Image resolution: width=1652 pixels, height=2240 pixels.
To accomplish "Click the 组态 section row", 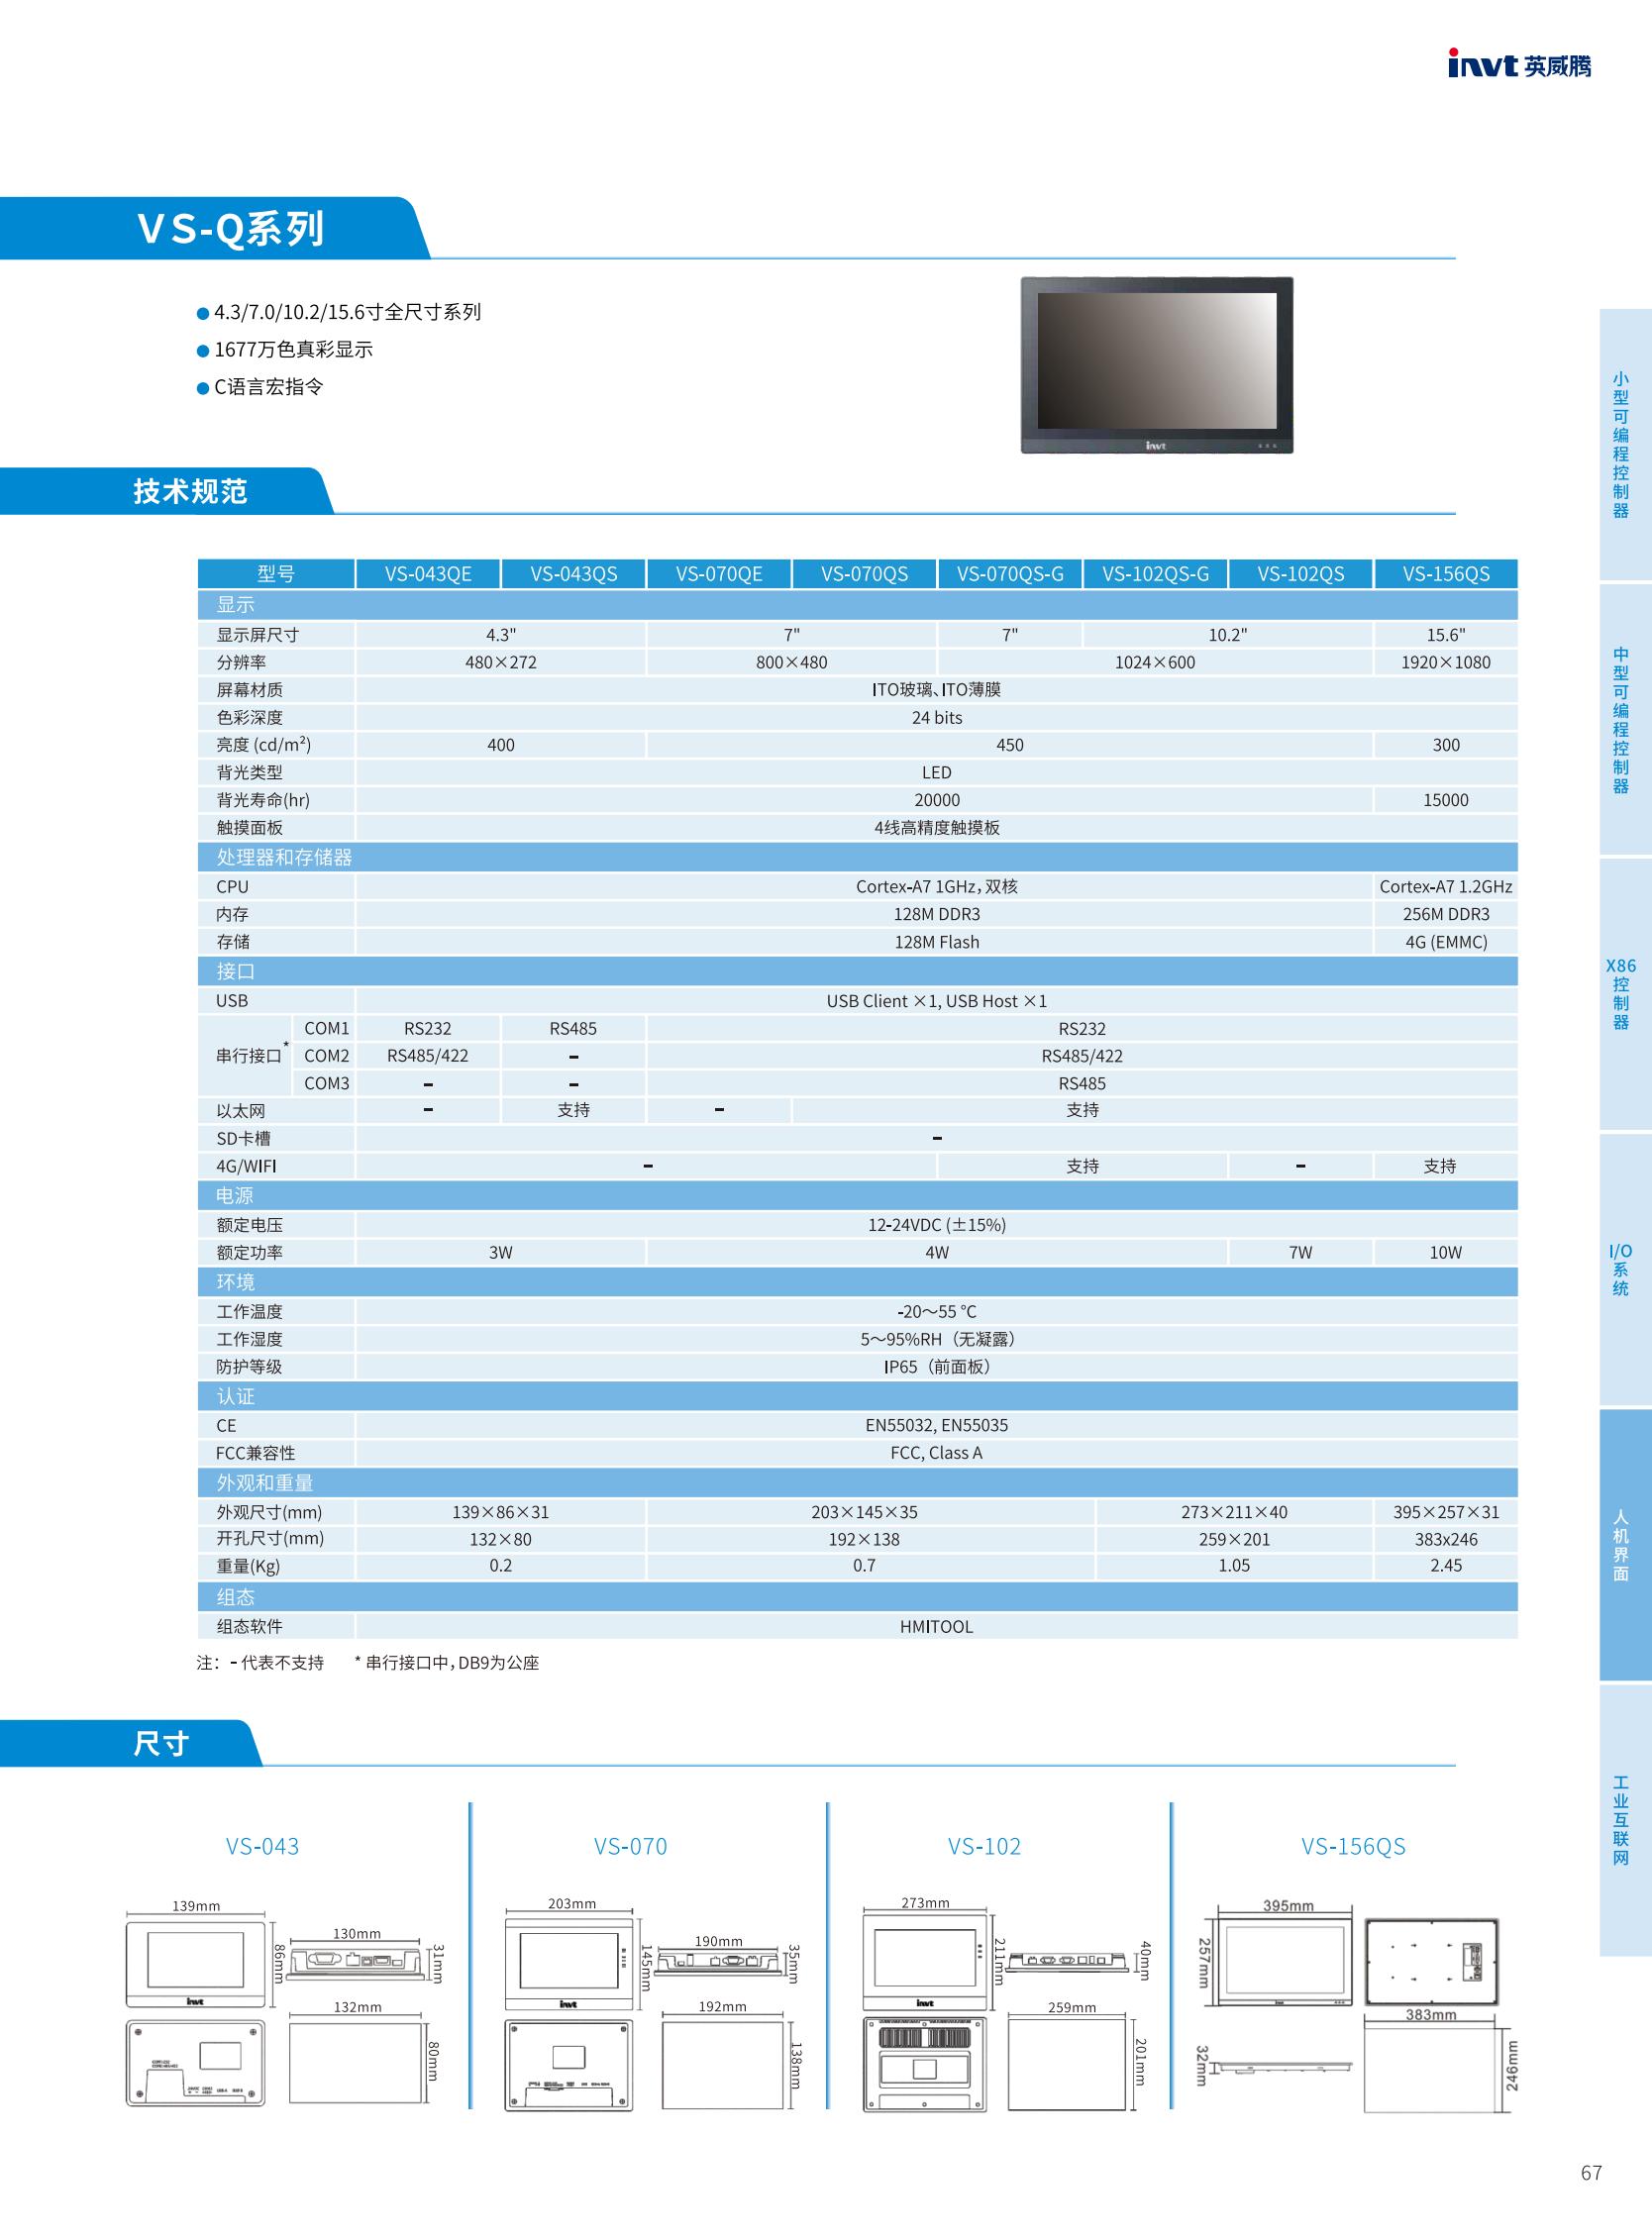I will (x=858, y=1597).
